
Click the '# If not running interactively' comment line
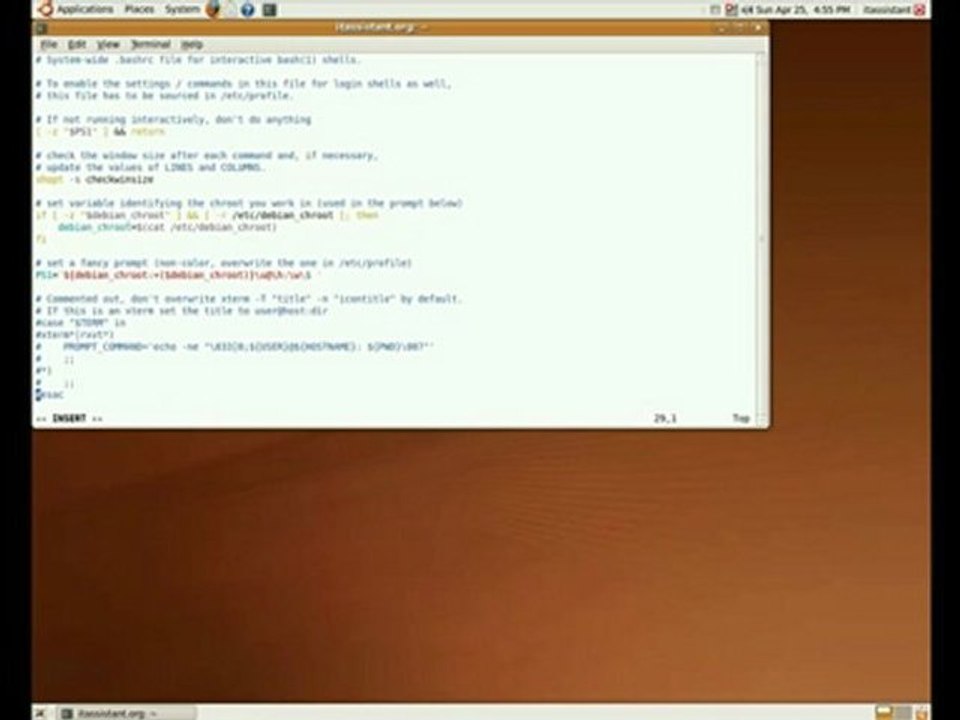pos(173,119)
